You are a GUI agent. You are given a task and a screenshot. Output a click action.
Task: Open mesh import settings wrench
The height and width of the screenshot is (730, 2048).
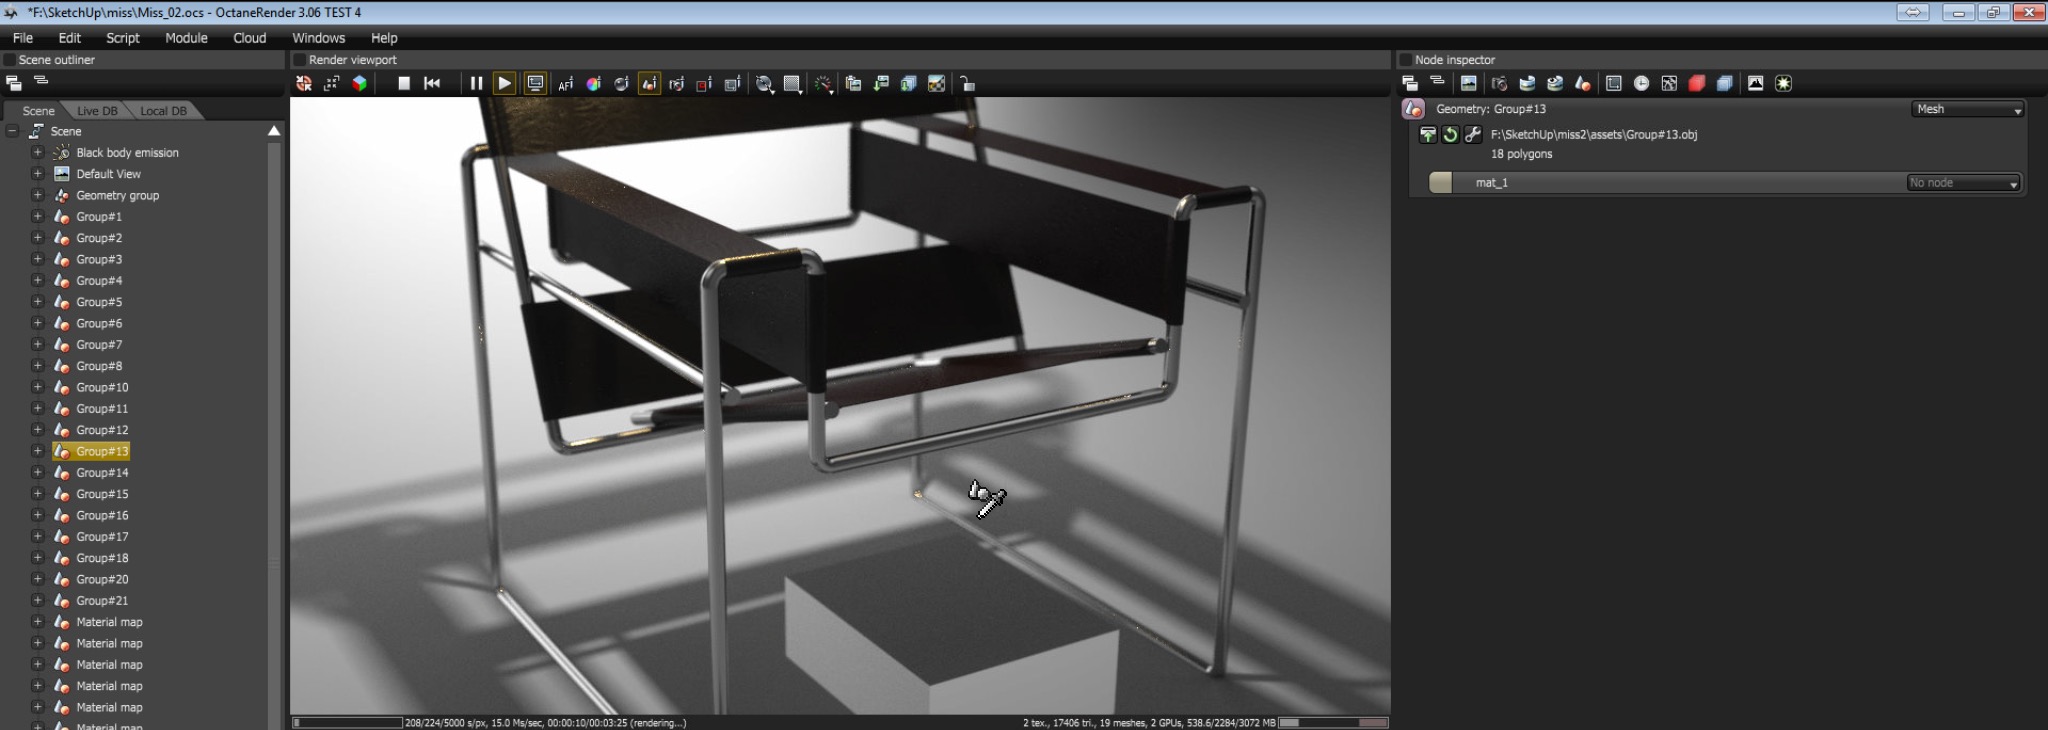(x=1472, y=135)
